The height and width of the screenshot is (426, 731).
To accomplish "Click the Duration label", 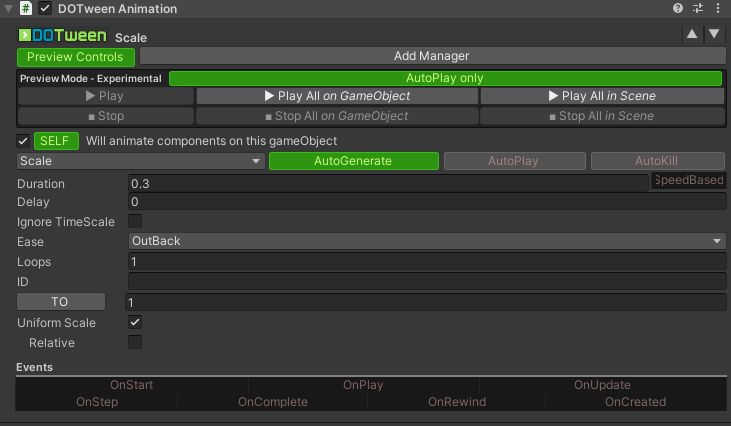I will pyautogui.click(x=41, y=184).
